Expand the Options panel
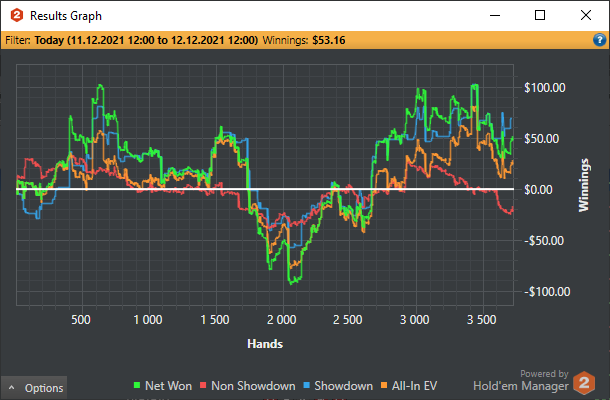The width and height of the screenshot is (610, 400). point(34,388)
